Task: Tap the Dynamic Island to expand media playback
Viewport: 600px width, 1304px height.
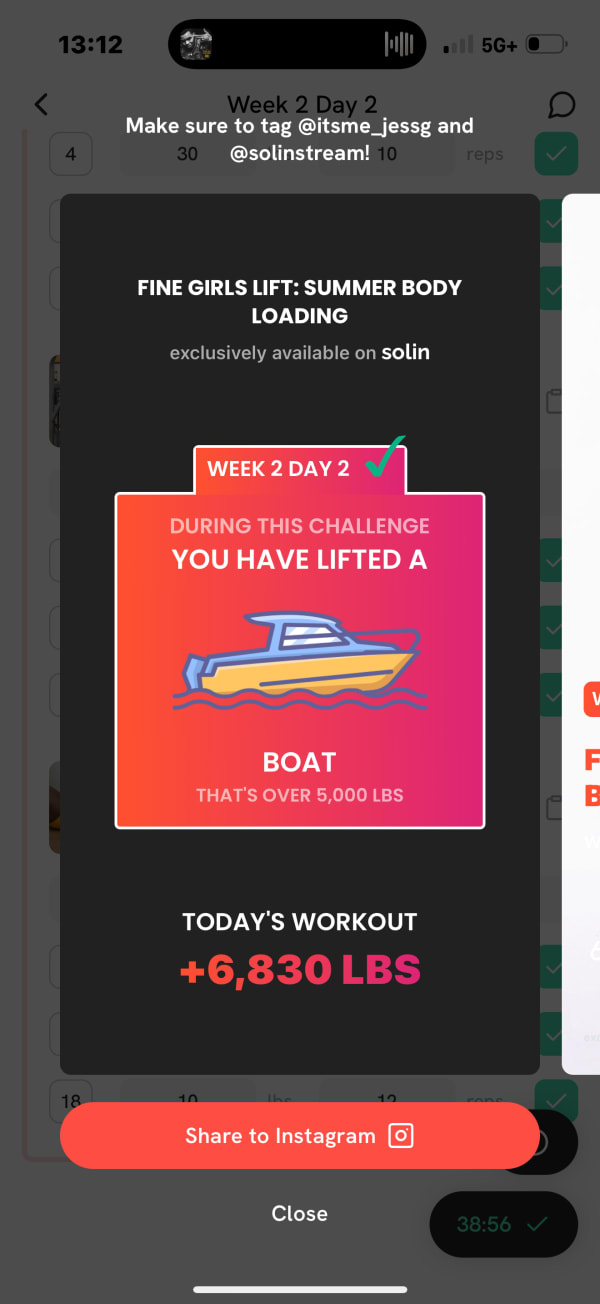Action: coord(296,43)
